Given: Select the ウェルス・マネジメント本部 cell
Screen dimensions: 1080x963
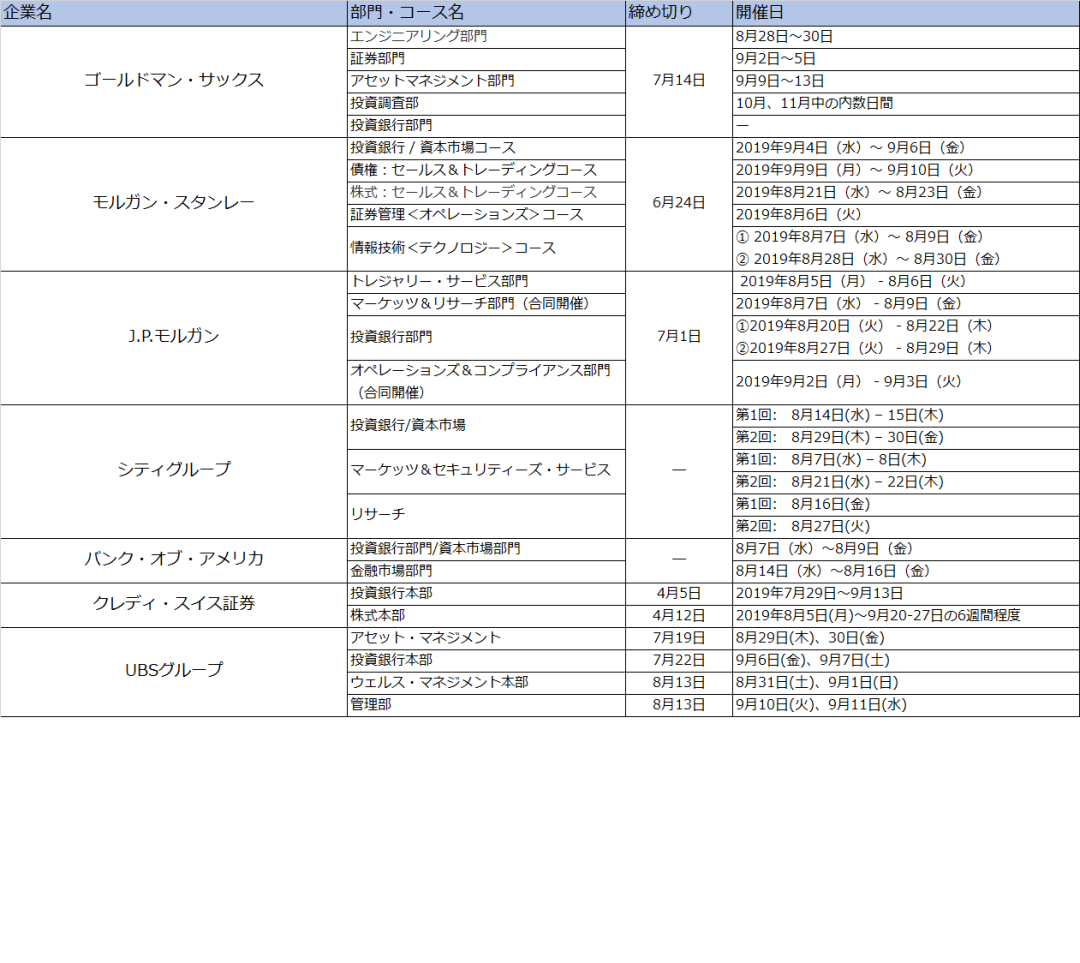Looking at the screenshot, I should [486, 683].
